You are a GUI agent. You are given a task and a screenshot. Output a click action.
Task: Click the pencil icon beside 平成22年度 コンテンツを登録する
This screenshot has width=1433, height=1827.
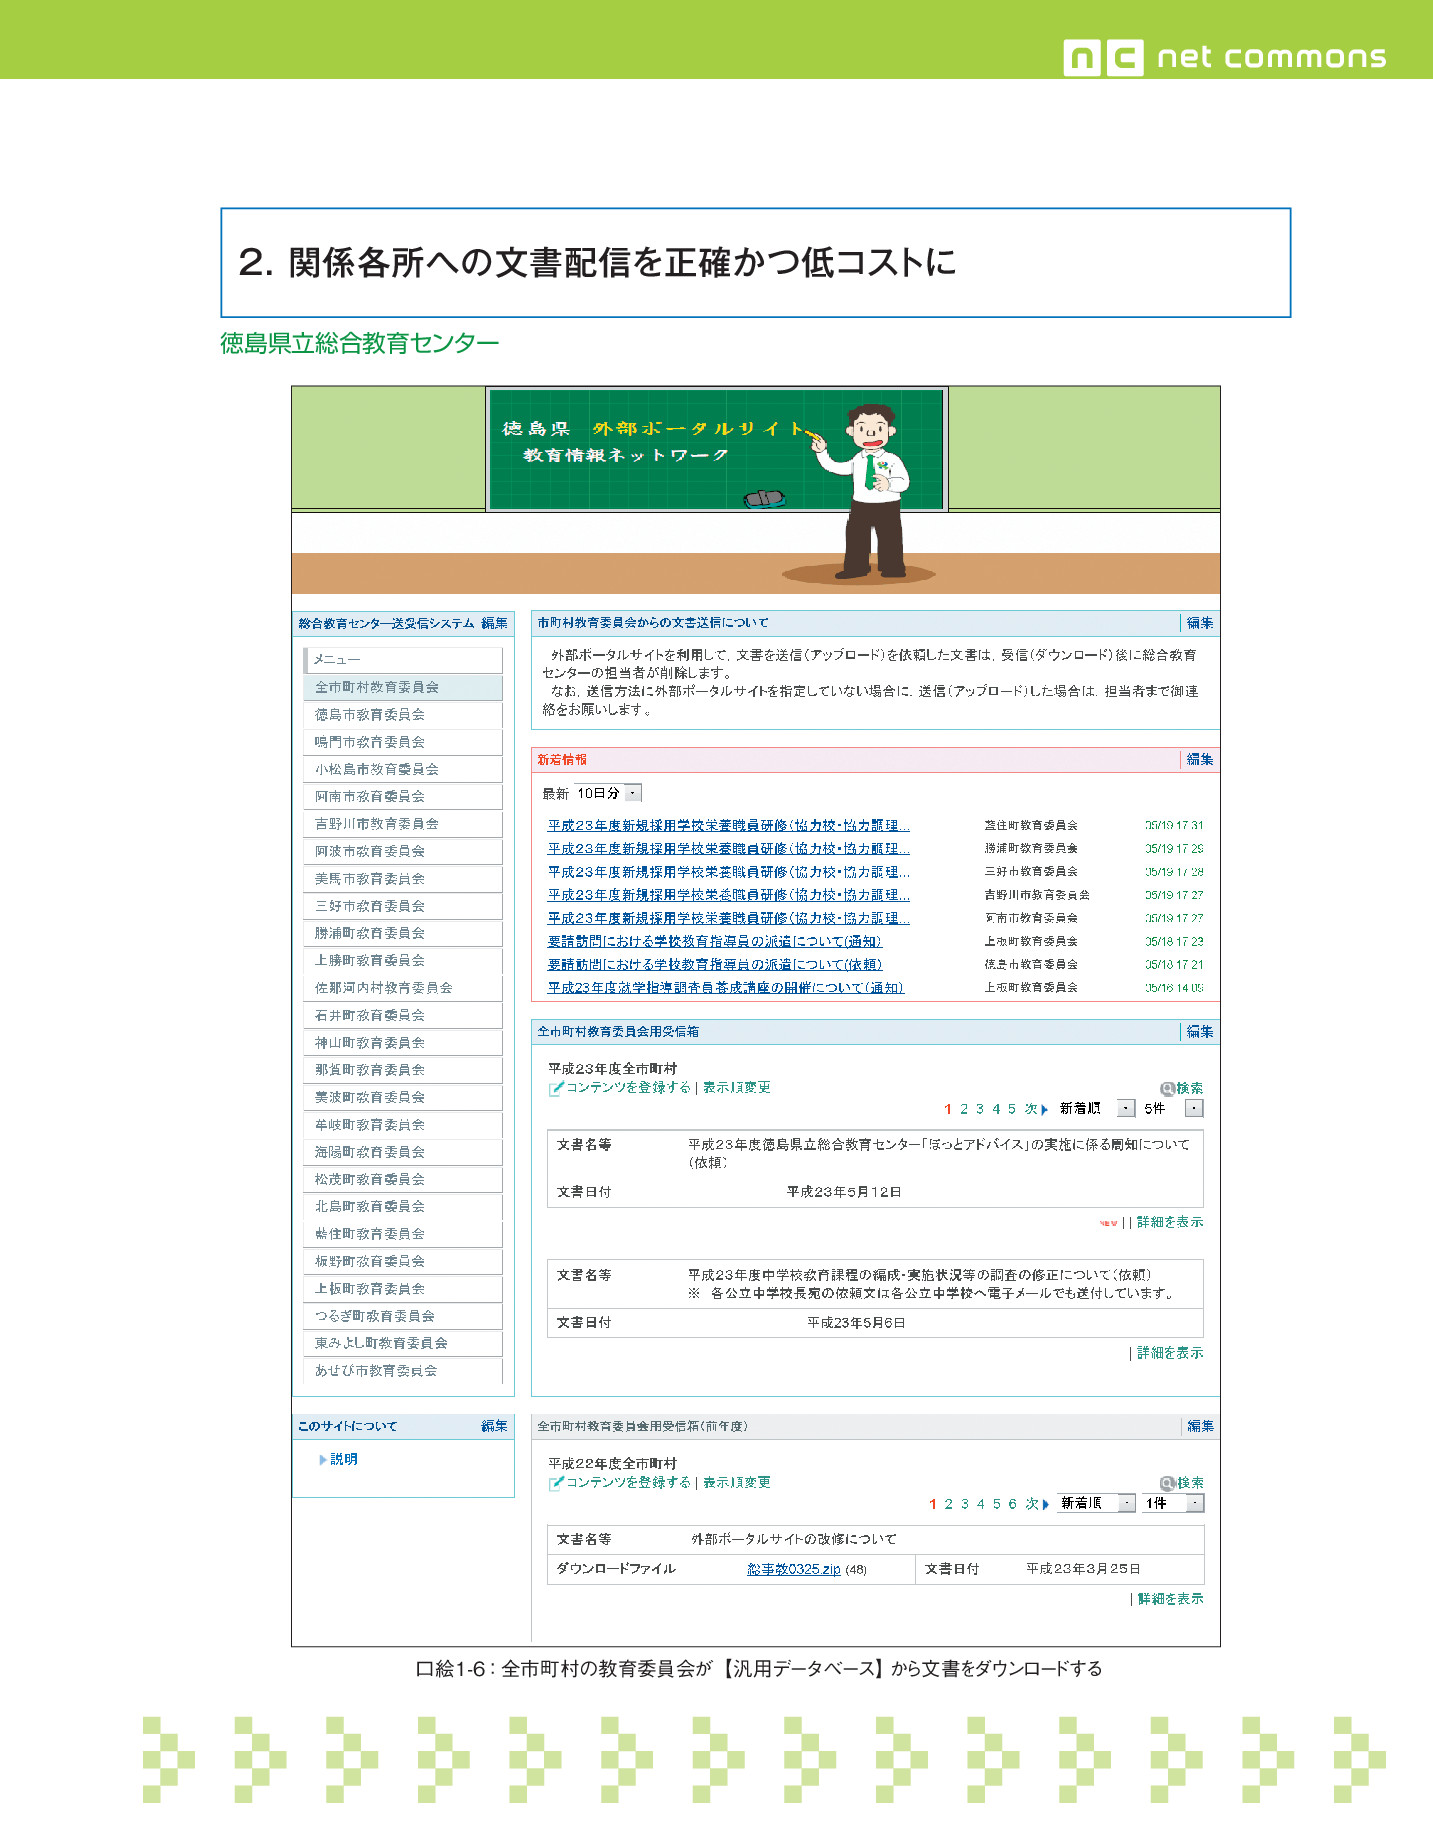coord(556,1483)
